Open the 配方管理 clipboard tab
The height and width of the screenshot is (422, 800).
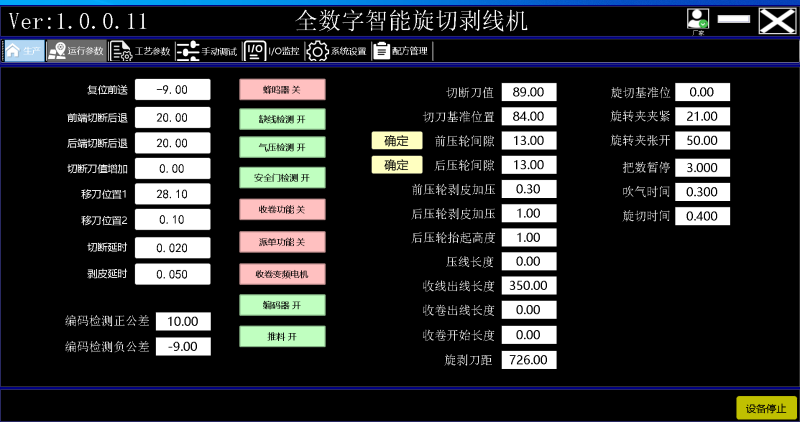(x=401, y=51)
